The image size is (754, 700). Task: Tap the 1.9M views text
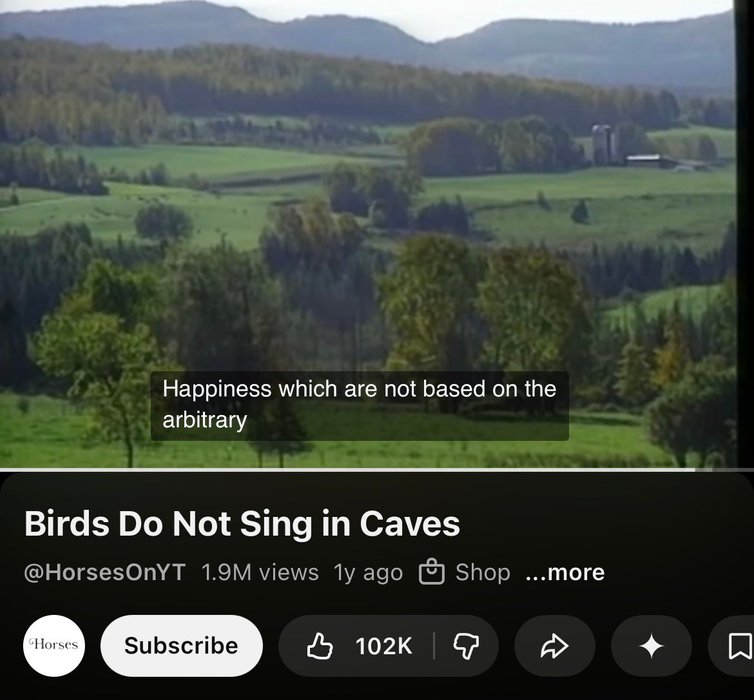coord(260,572)
